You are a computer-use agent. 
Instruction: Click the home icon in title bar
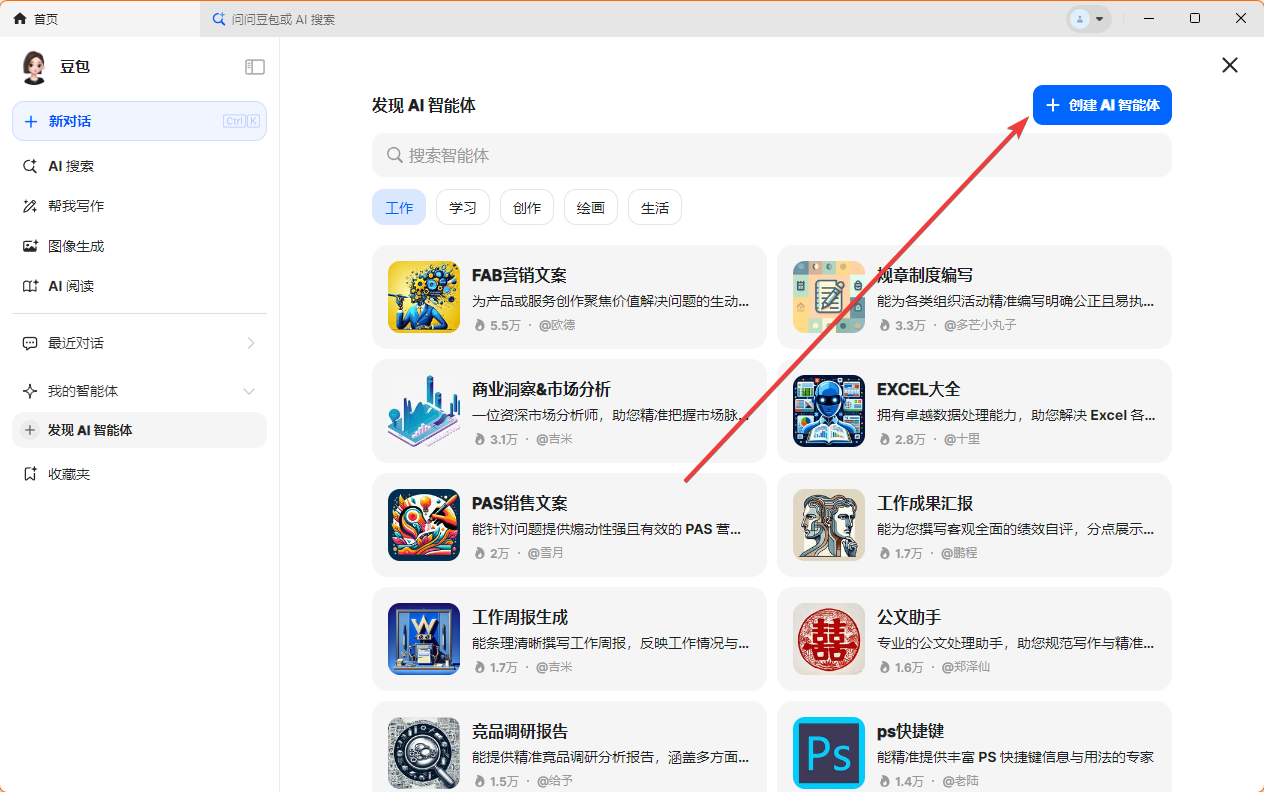point(20,19)
